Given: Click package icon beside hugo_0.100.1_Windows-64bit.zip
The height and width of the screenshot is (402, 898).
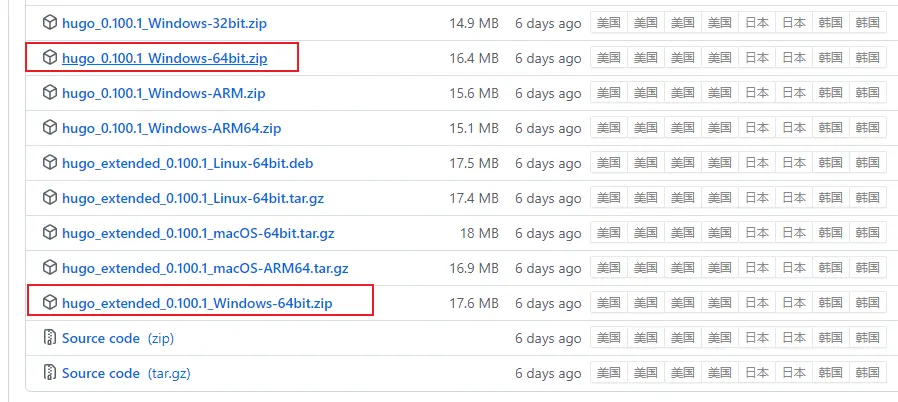Looking at the screenshot, I should (x=50, y=58).
